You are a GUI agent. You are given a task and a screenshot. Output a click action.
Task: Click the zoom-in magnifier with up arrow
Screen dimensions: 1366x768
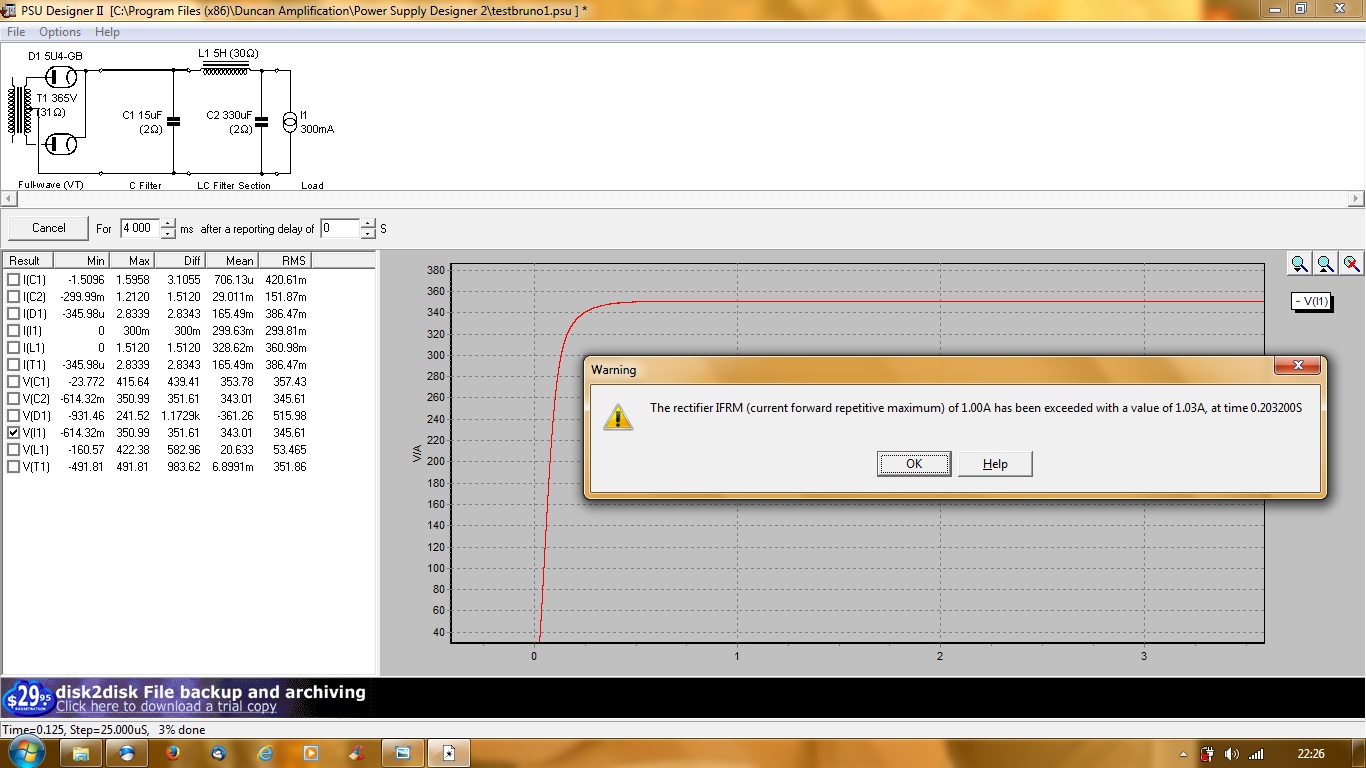pyautogui.click(x=1325, y=264)
